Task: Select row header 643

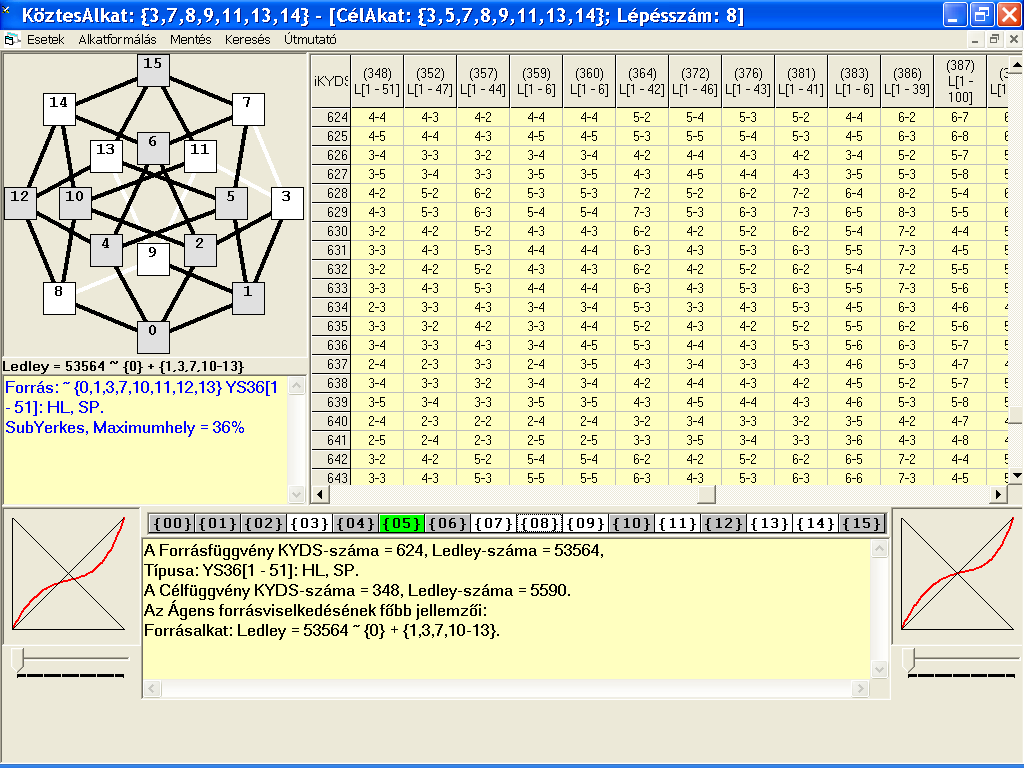Action: [330, 477]
